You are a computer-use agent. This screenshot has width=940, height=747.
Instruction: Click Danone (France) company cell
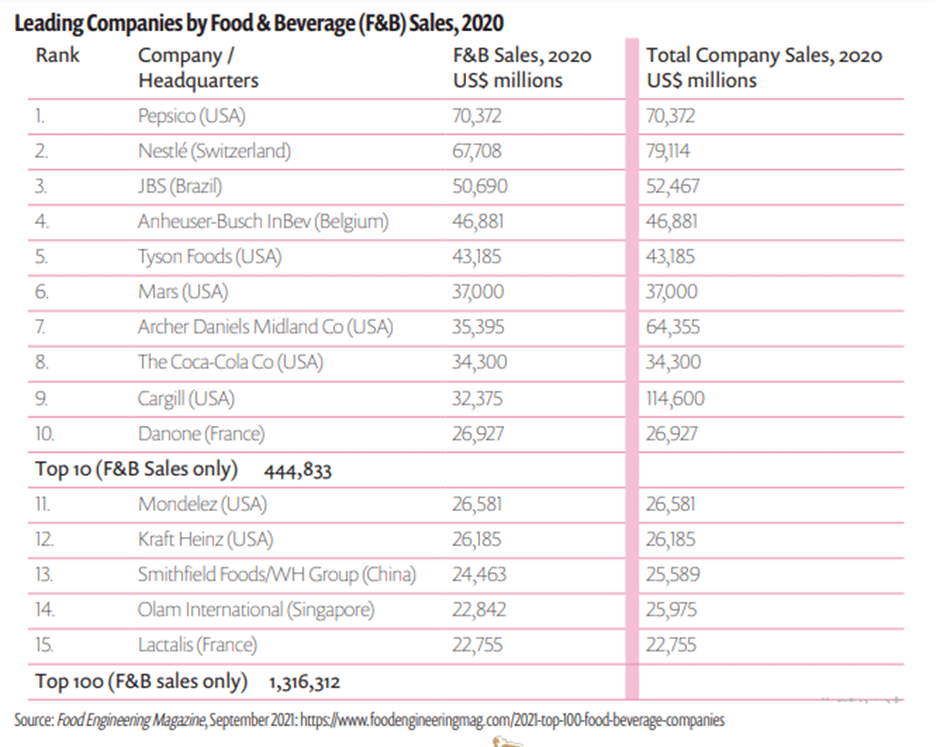201,433
